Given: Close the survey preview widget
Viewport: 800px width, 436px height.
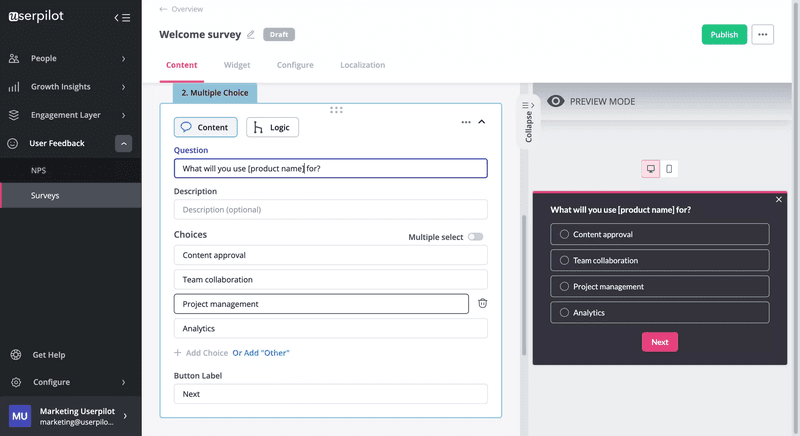Looking at the screenshot, I should coord(779,200).
